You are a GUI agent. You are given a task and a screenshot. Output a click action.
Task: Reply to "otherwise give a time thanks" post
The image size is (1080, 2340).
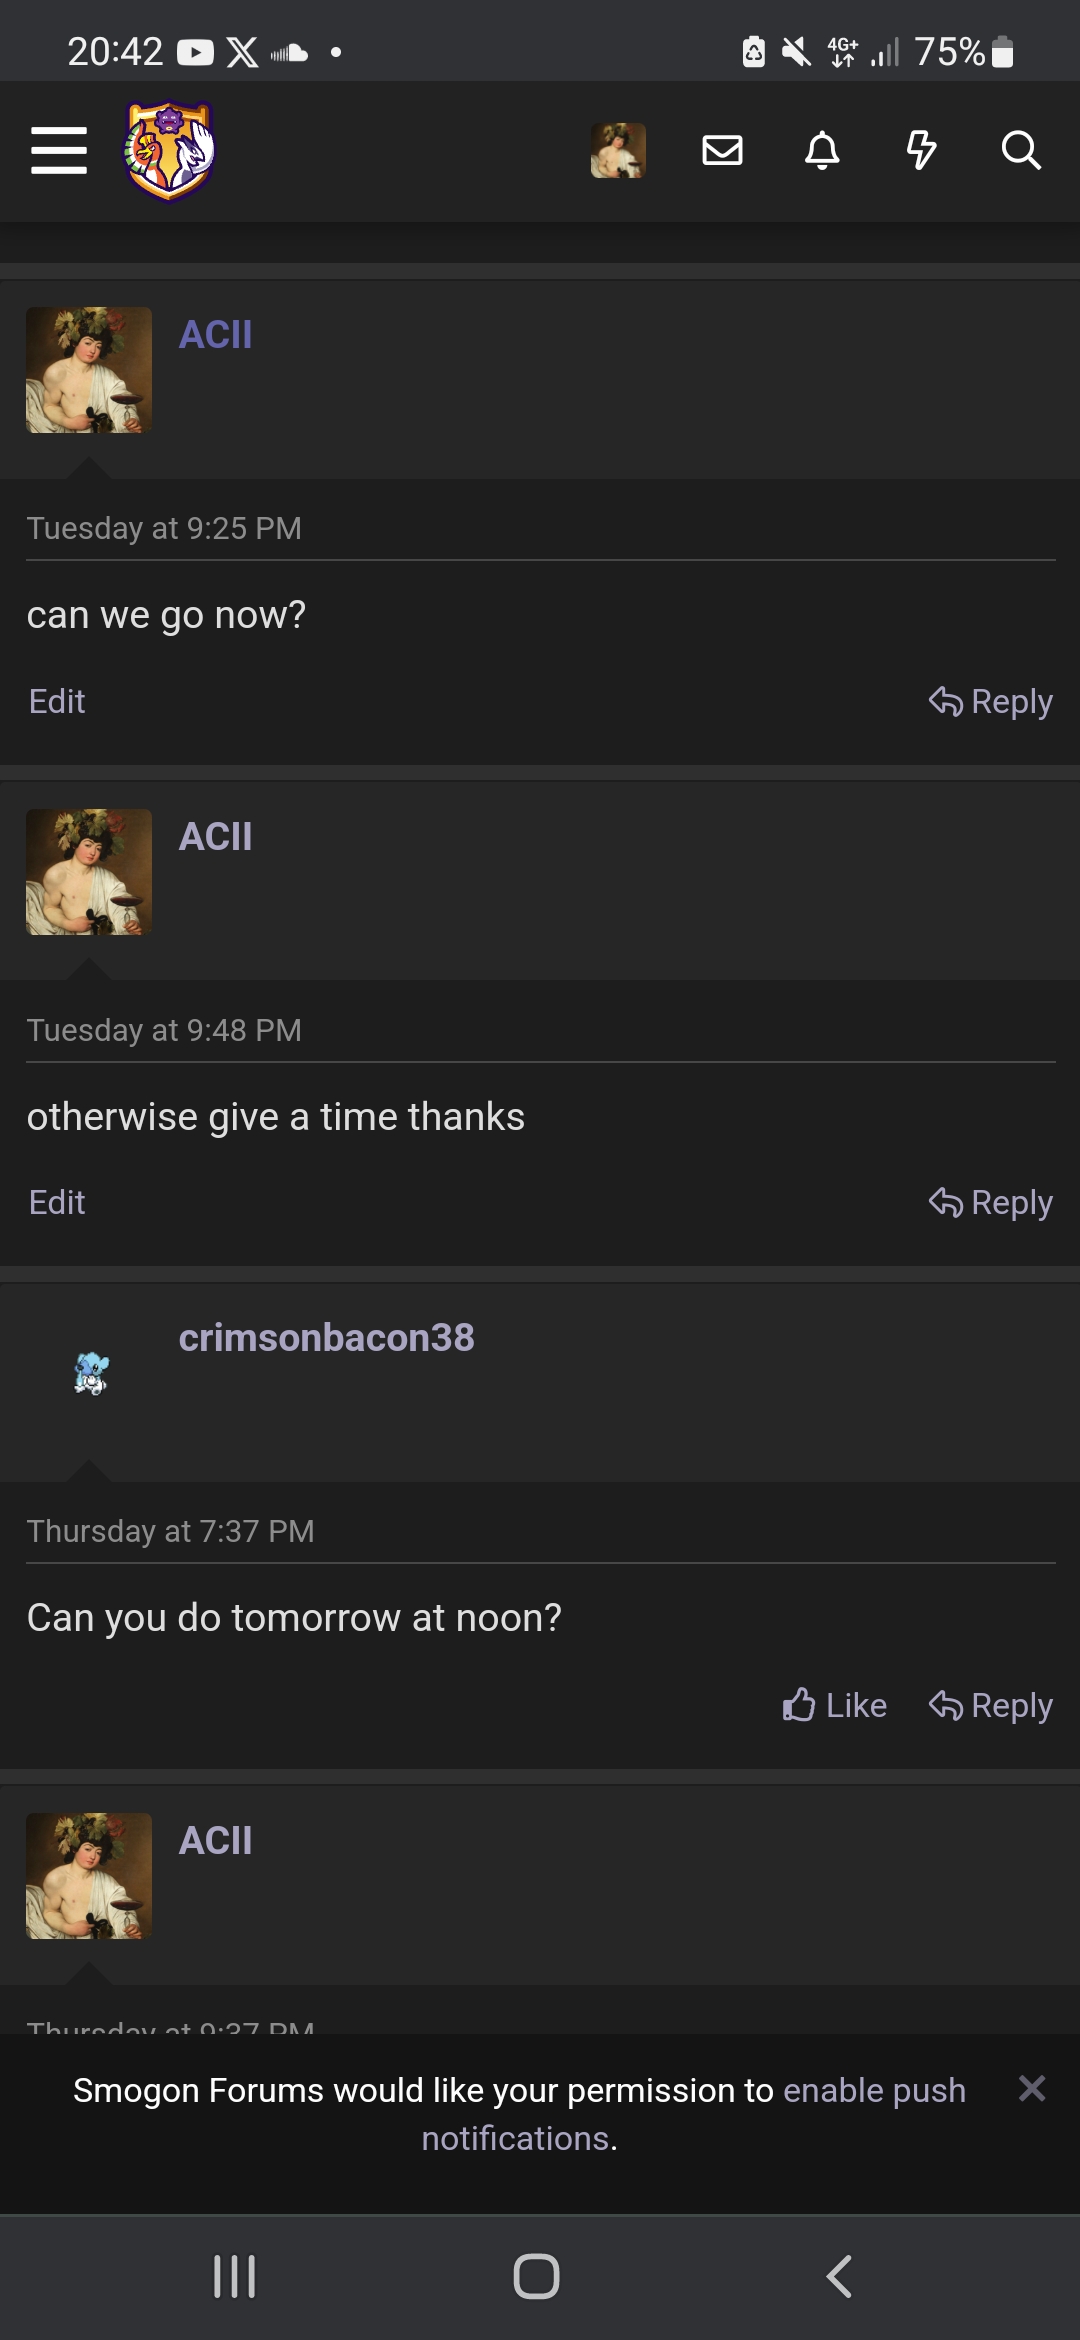990,1203
